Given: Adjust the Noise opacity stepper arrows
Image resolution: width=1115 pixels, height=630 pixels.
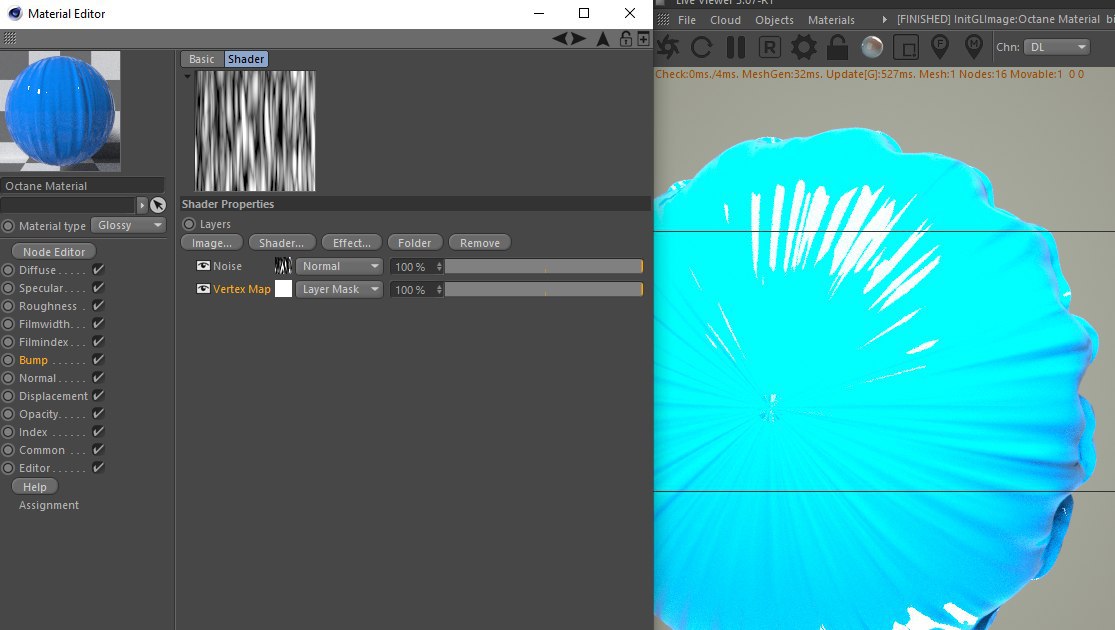Looking at the screenshot, I should coord(439,267).
